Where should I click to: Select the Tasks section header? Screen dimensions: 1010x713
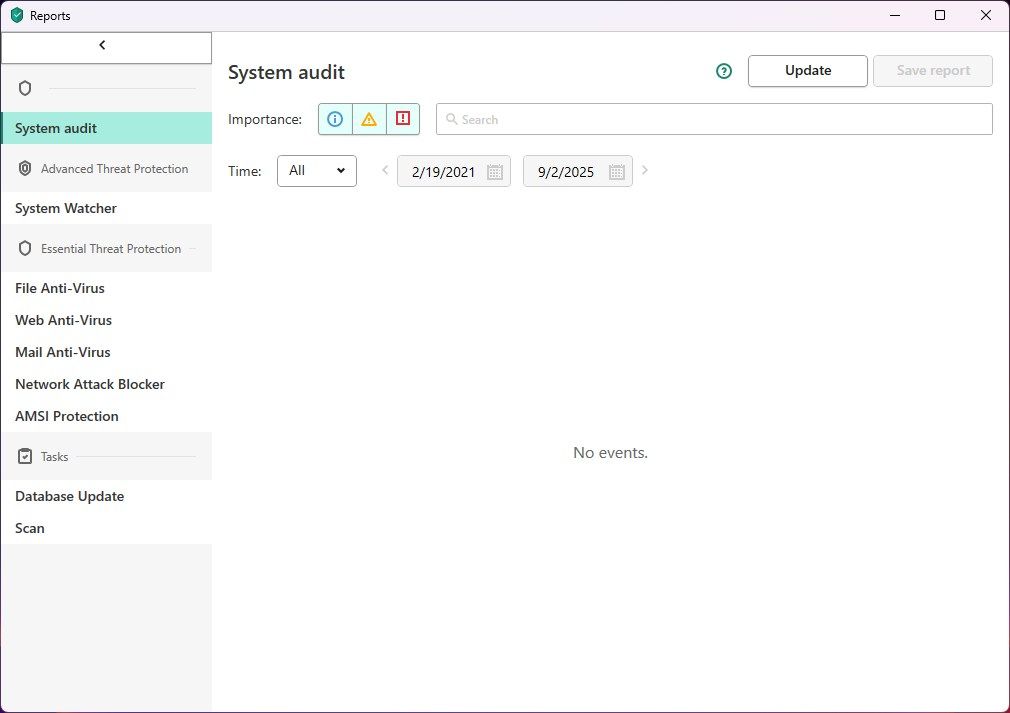tap(54, 457)
